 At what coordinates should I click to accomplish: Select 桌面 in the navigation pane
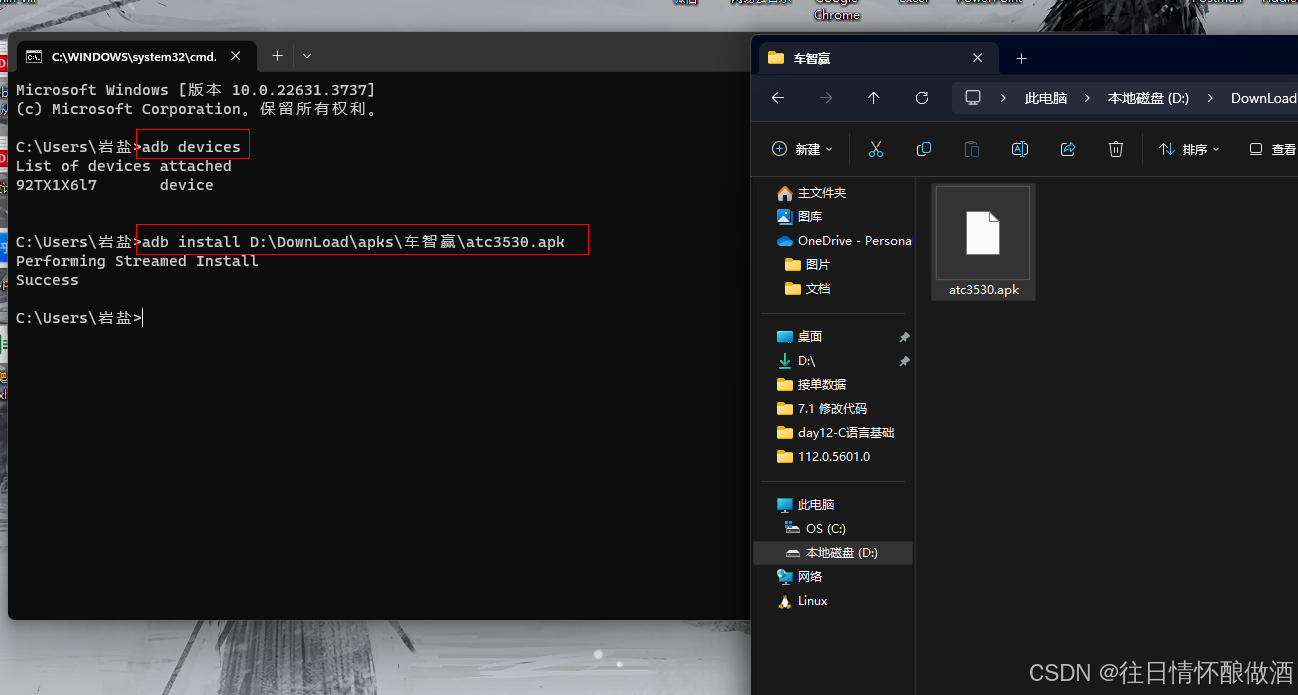click(x=799, y=336)
